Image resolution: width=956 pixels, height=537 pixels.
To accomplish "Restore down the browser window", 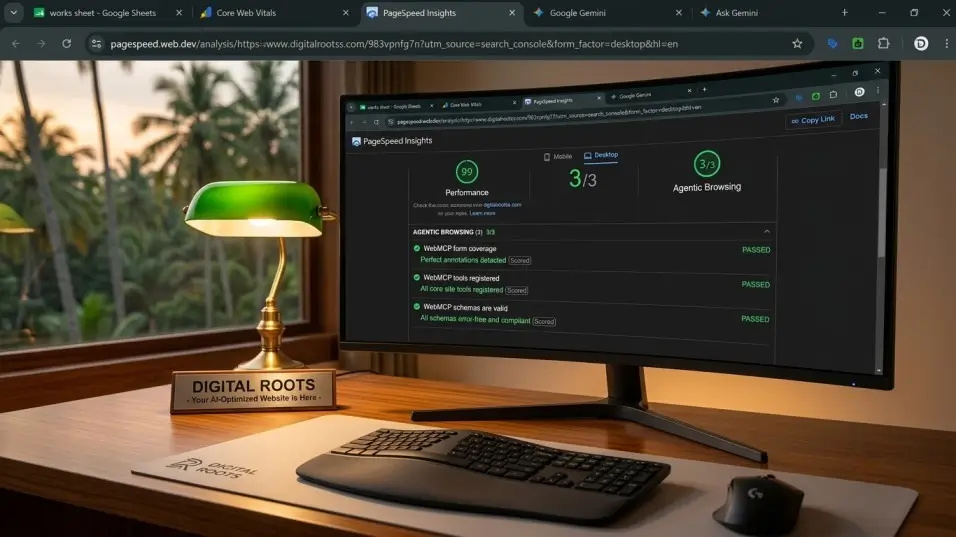I will pyautogui.click(x=914, y=13).
